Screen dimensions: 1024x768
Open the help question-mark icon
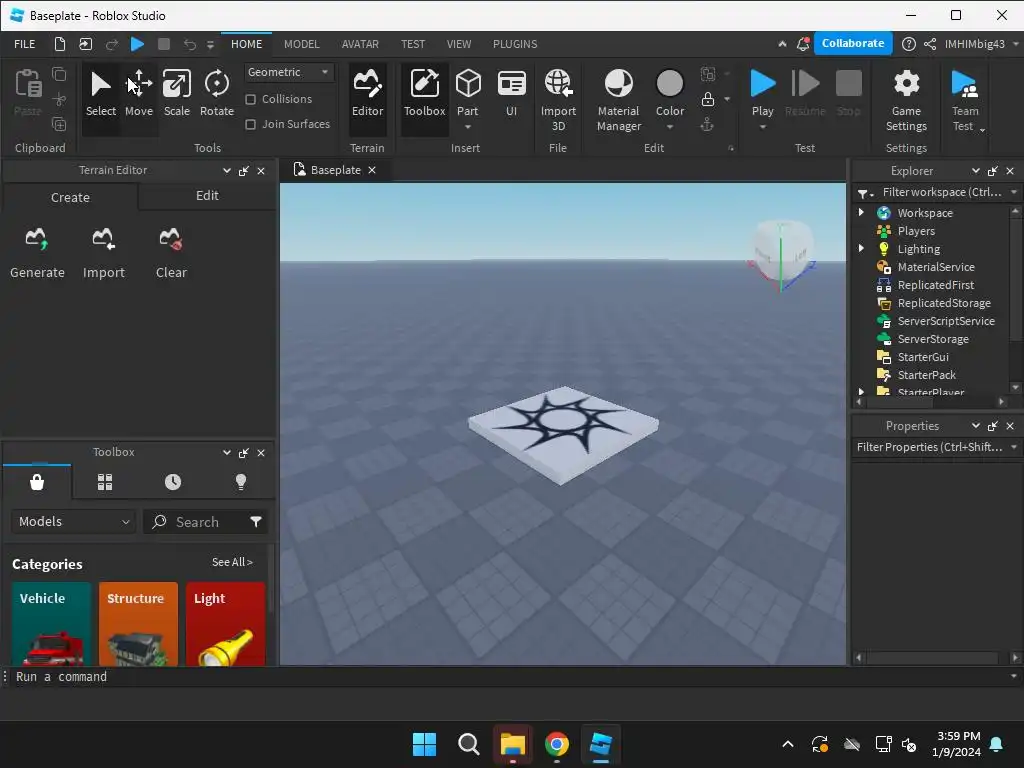908,44
